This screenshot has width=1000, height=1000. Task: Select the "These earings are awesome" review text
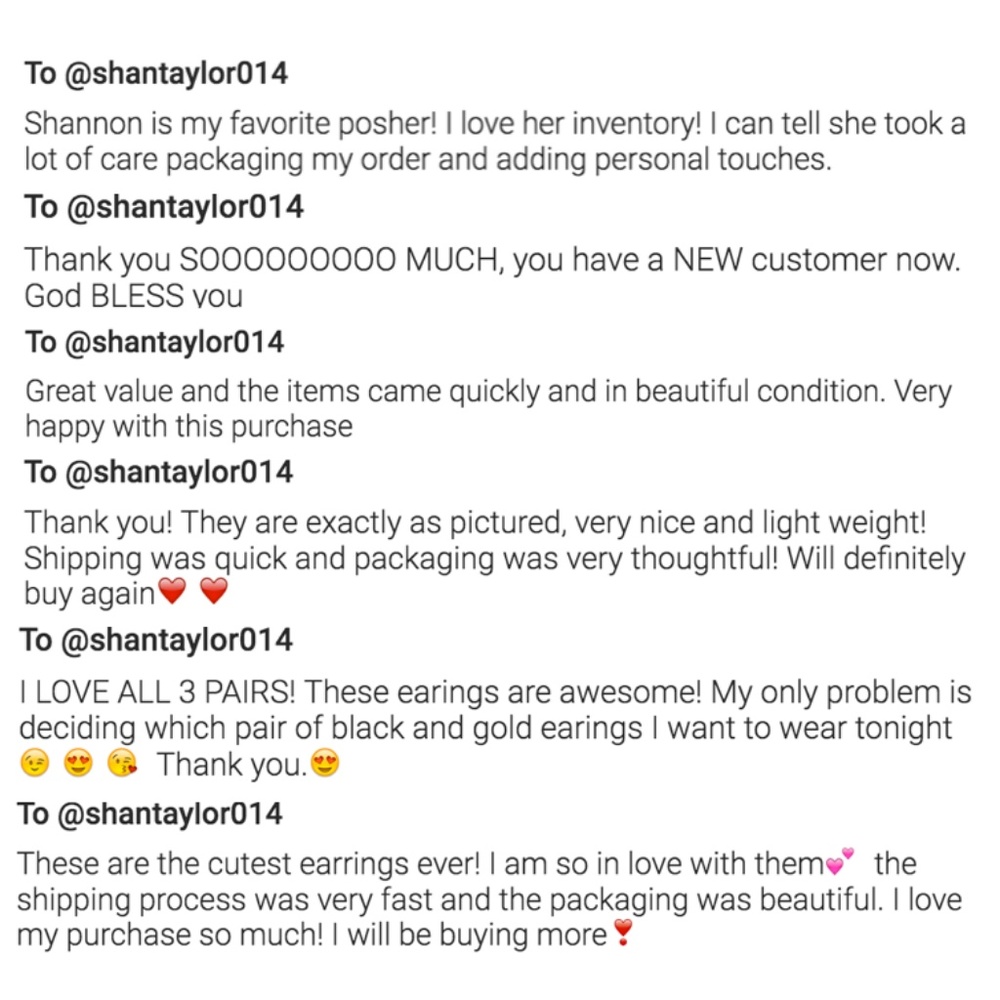(490, 710)
